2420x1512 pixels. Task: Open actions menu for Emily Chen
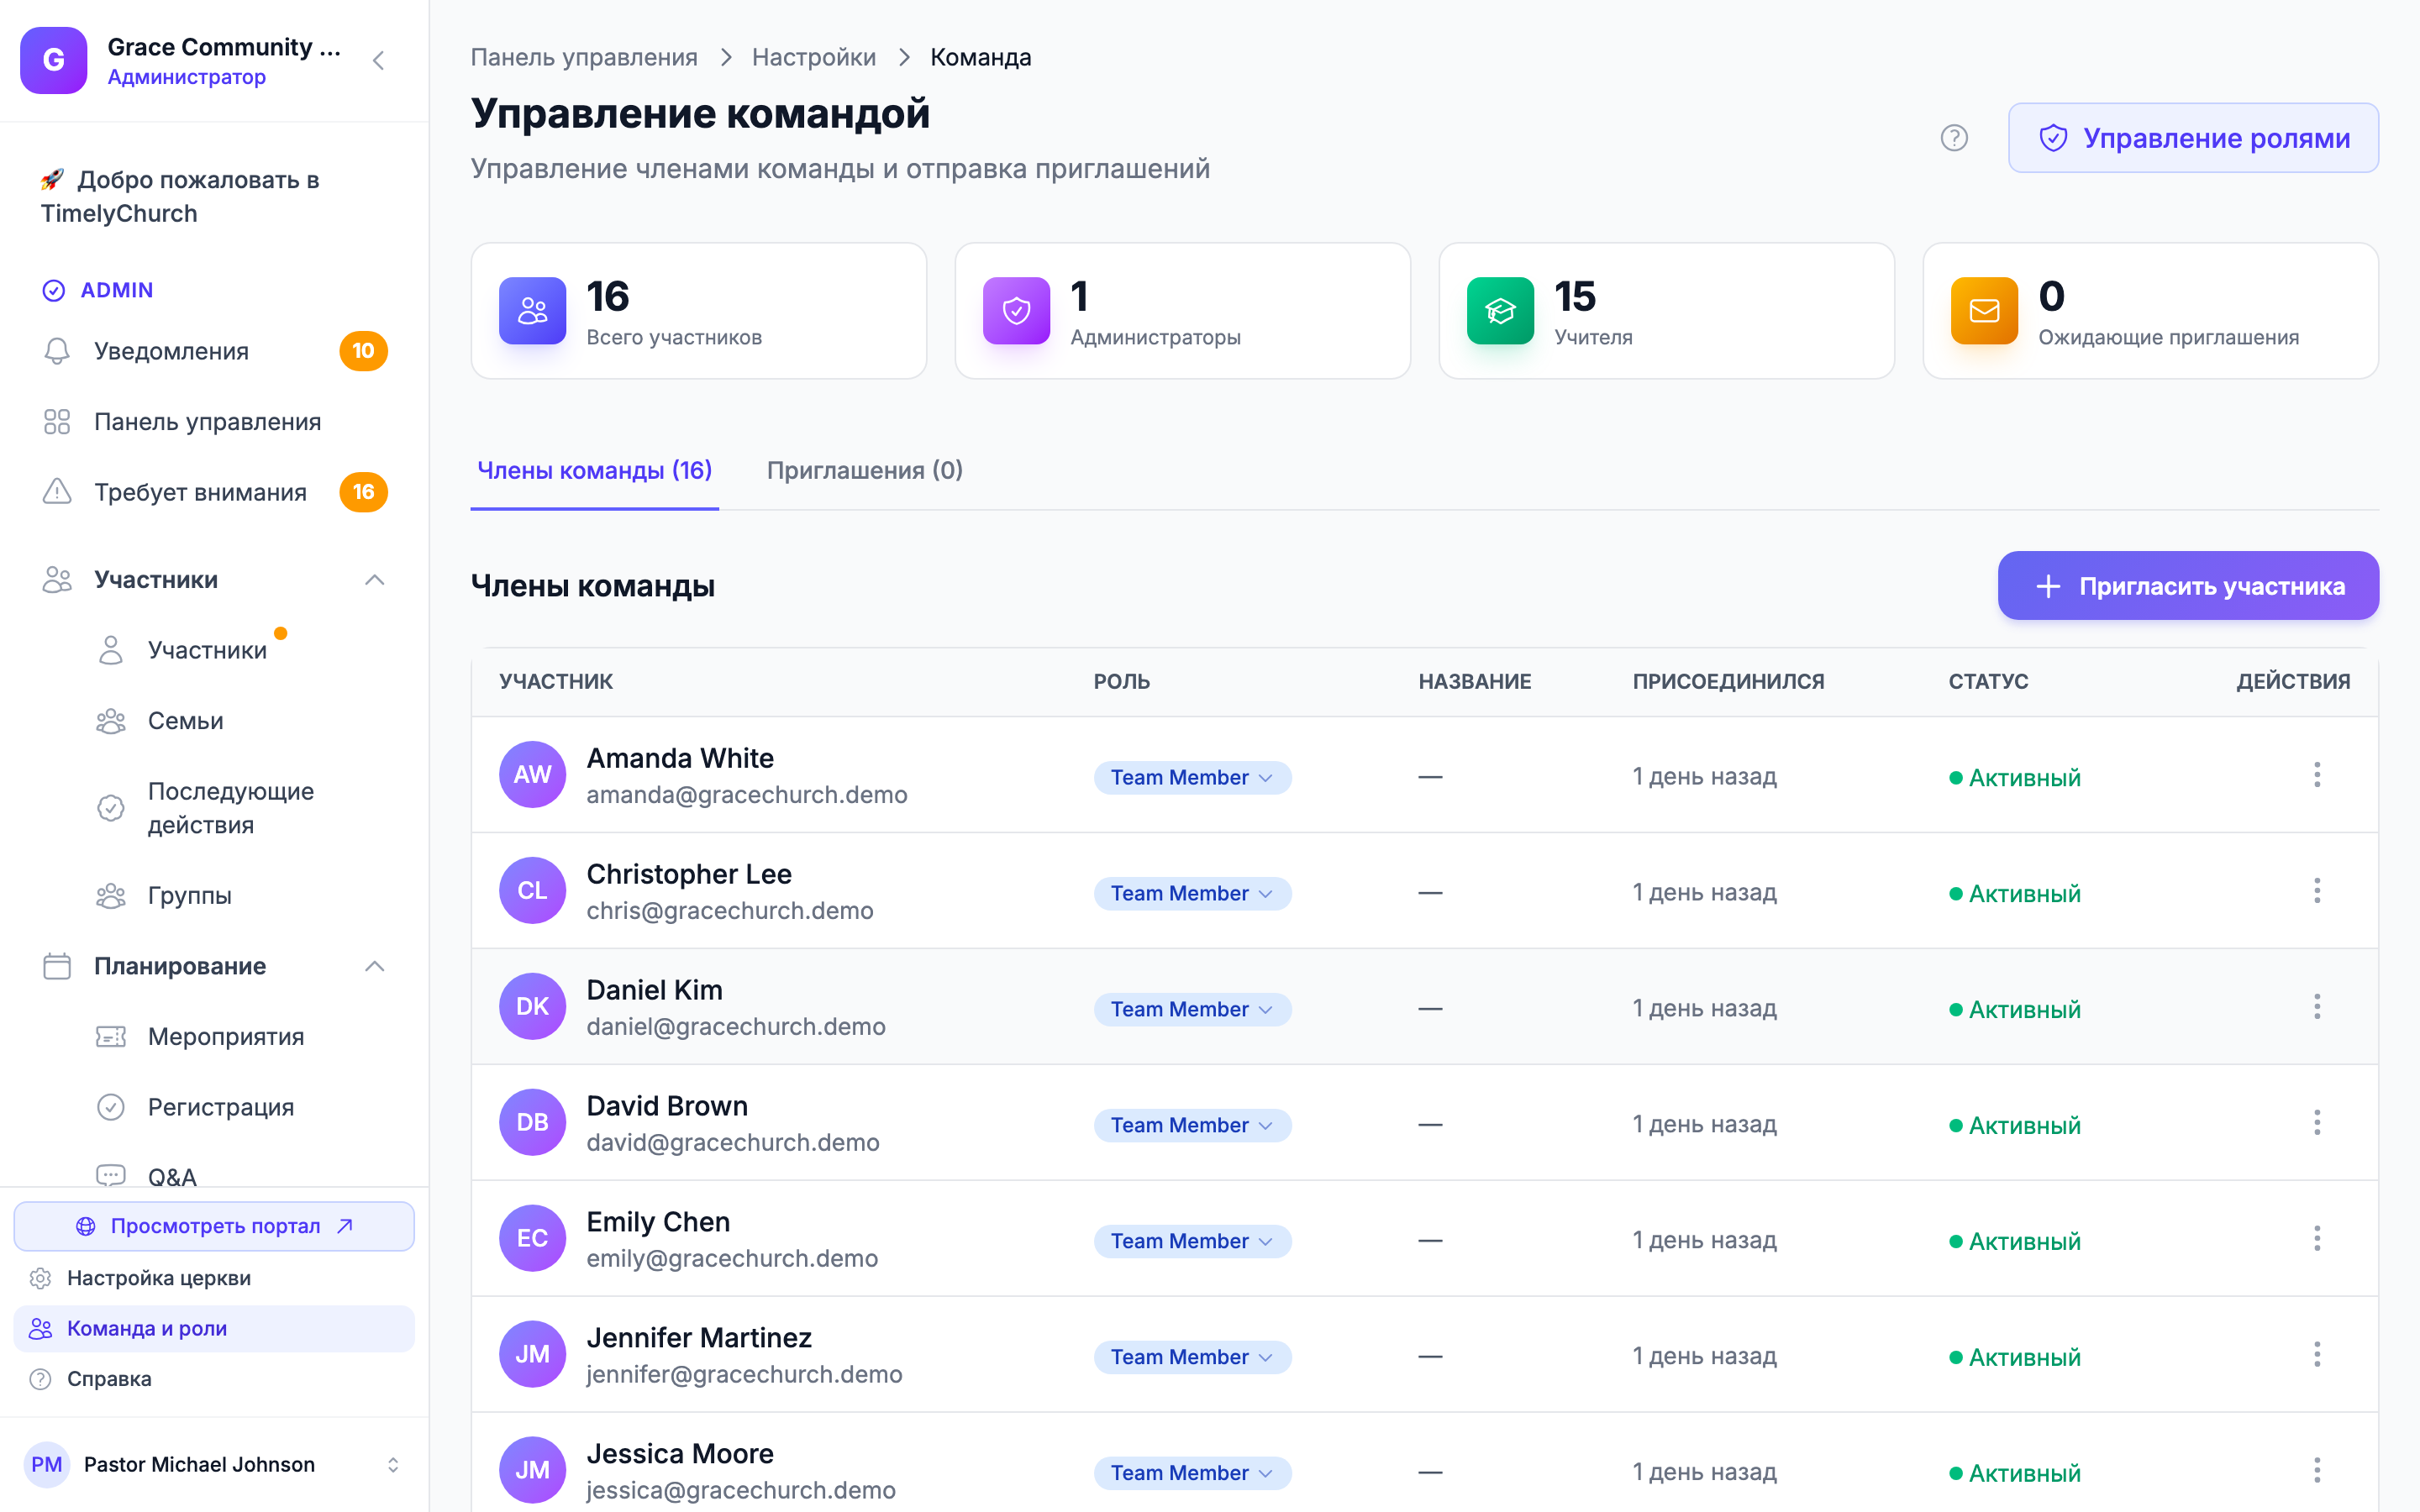pyautogui.click(x=2317, y=1239)
